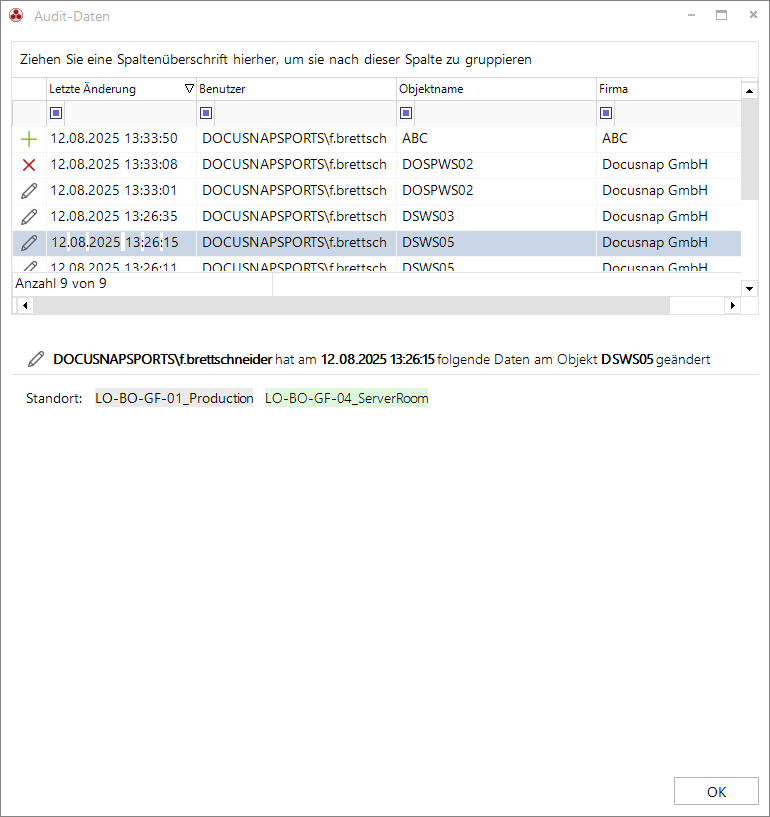Open filter operator for Benutzer column
Screen dimensions: 770x817
pos(206,113)
